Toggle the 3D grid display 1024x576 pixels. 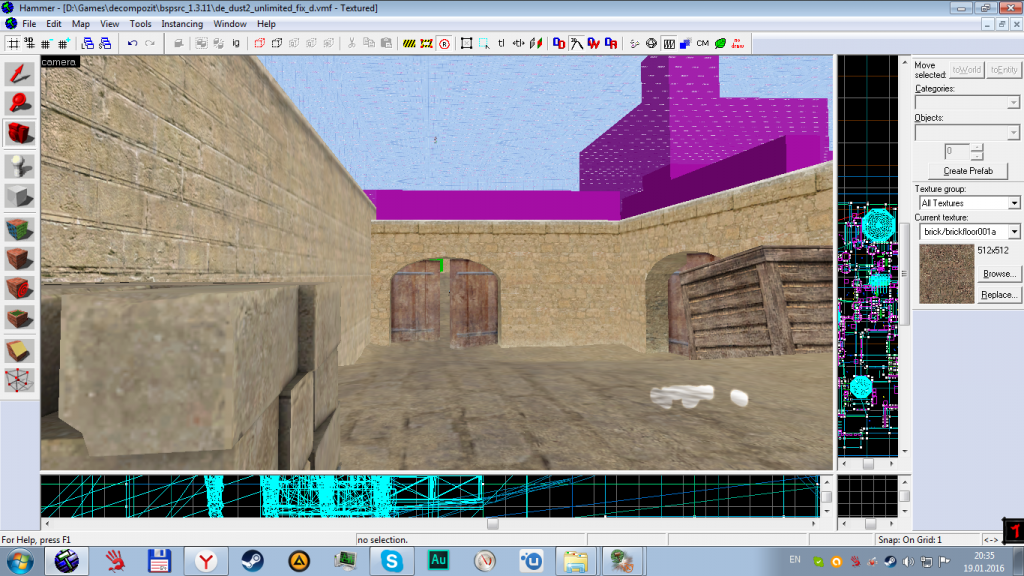pyautogui.click(x=29, y=43)
